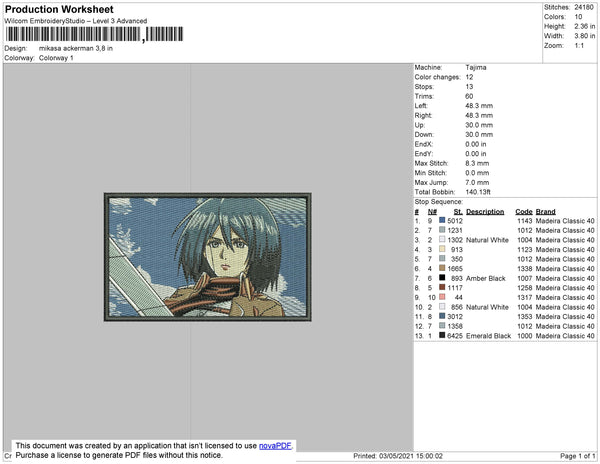The width and height of the screenshot is (600, 464).
Task: Select the white swatch in stop 10
Action: pyautogui.click(x=442, y=306)
